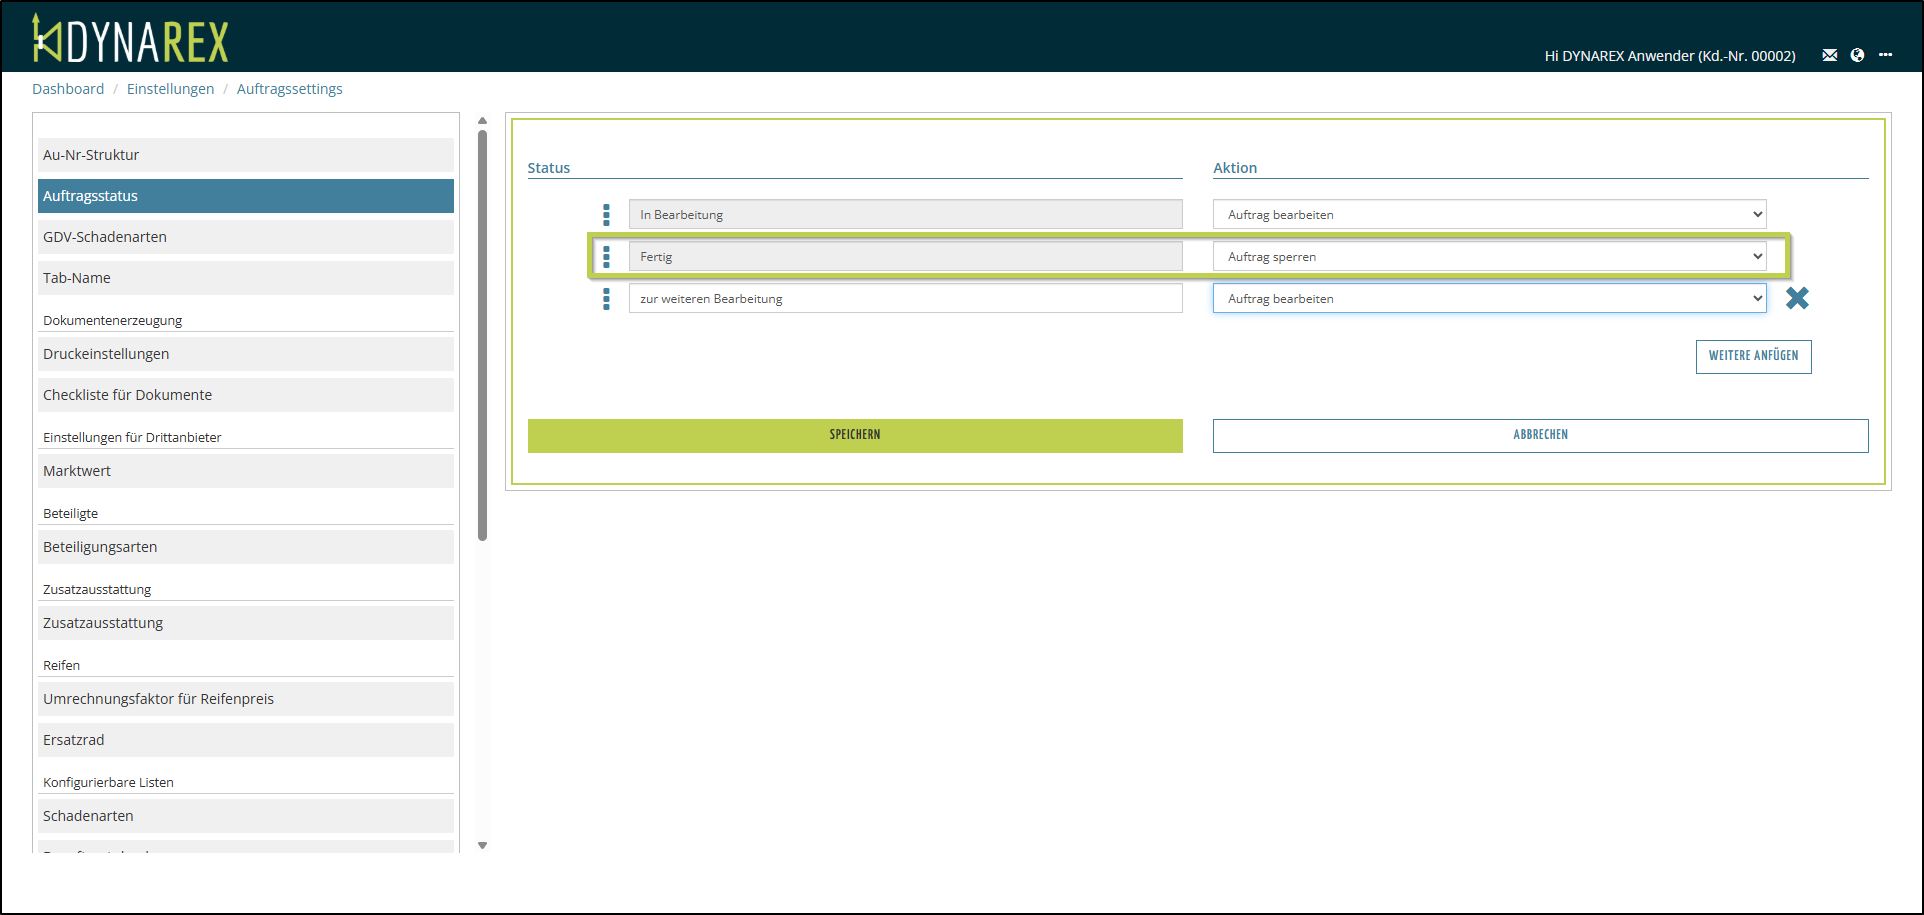The width and height of the screenshot is (1924, 915).
Task: Click the DYNAREX logo
Action: [130, 40]
